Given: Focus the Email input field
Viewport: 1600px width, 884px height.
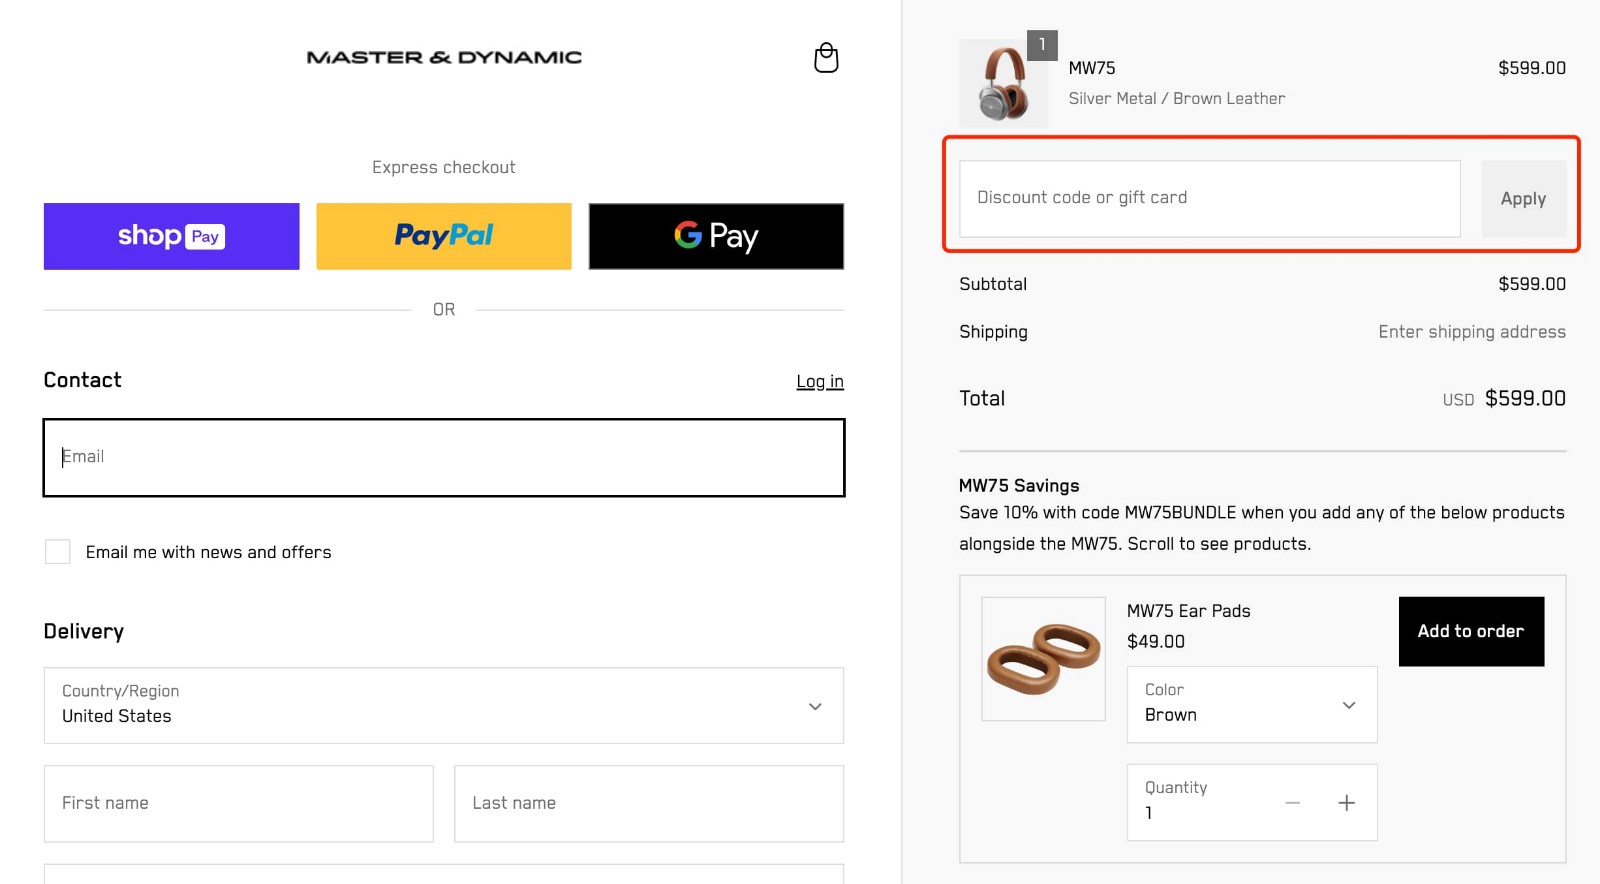Looking at the screenshot, I should [x=443, y=457].
